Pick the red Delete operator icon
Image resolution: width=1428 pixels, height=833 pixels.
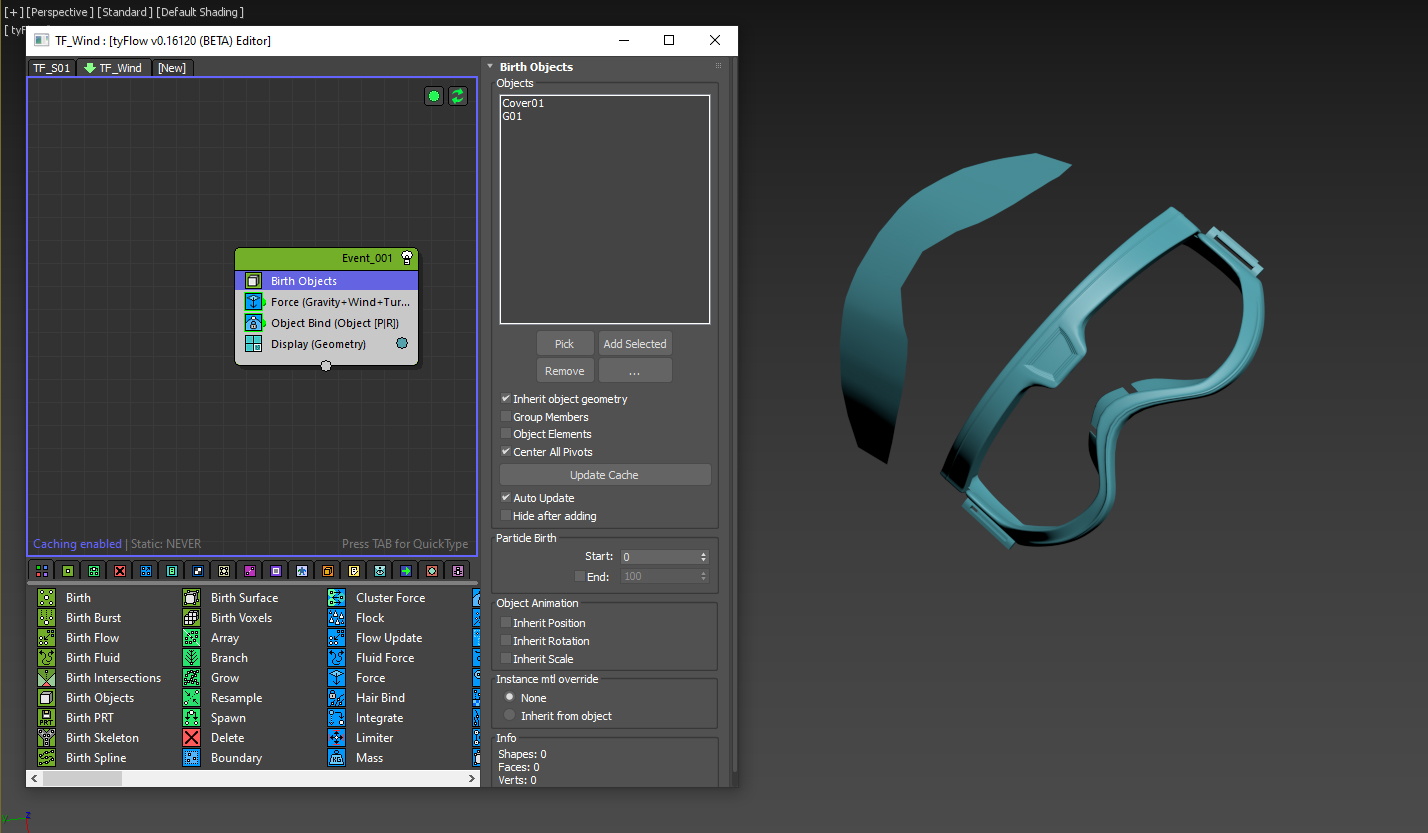(192, 737)
